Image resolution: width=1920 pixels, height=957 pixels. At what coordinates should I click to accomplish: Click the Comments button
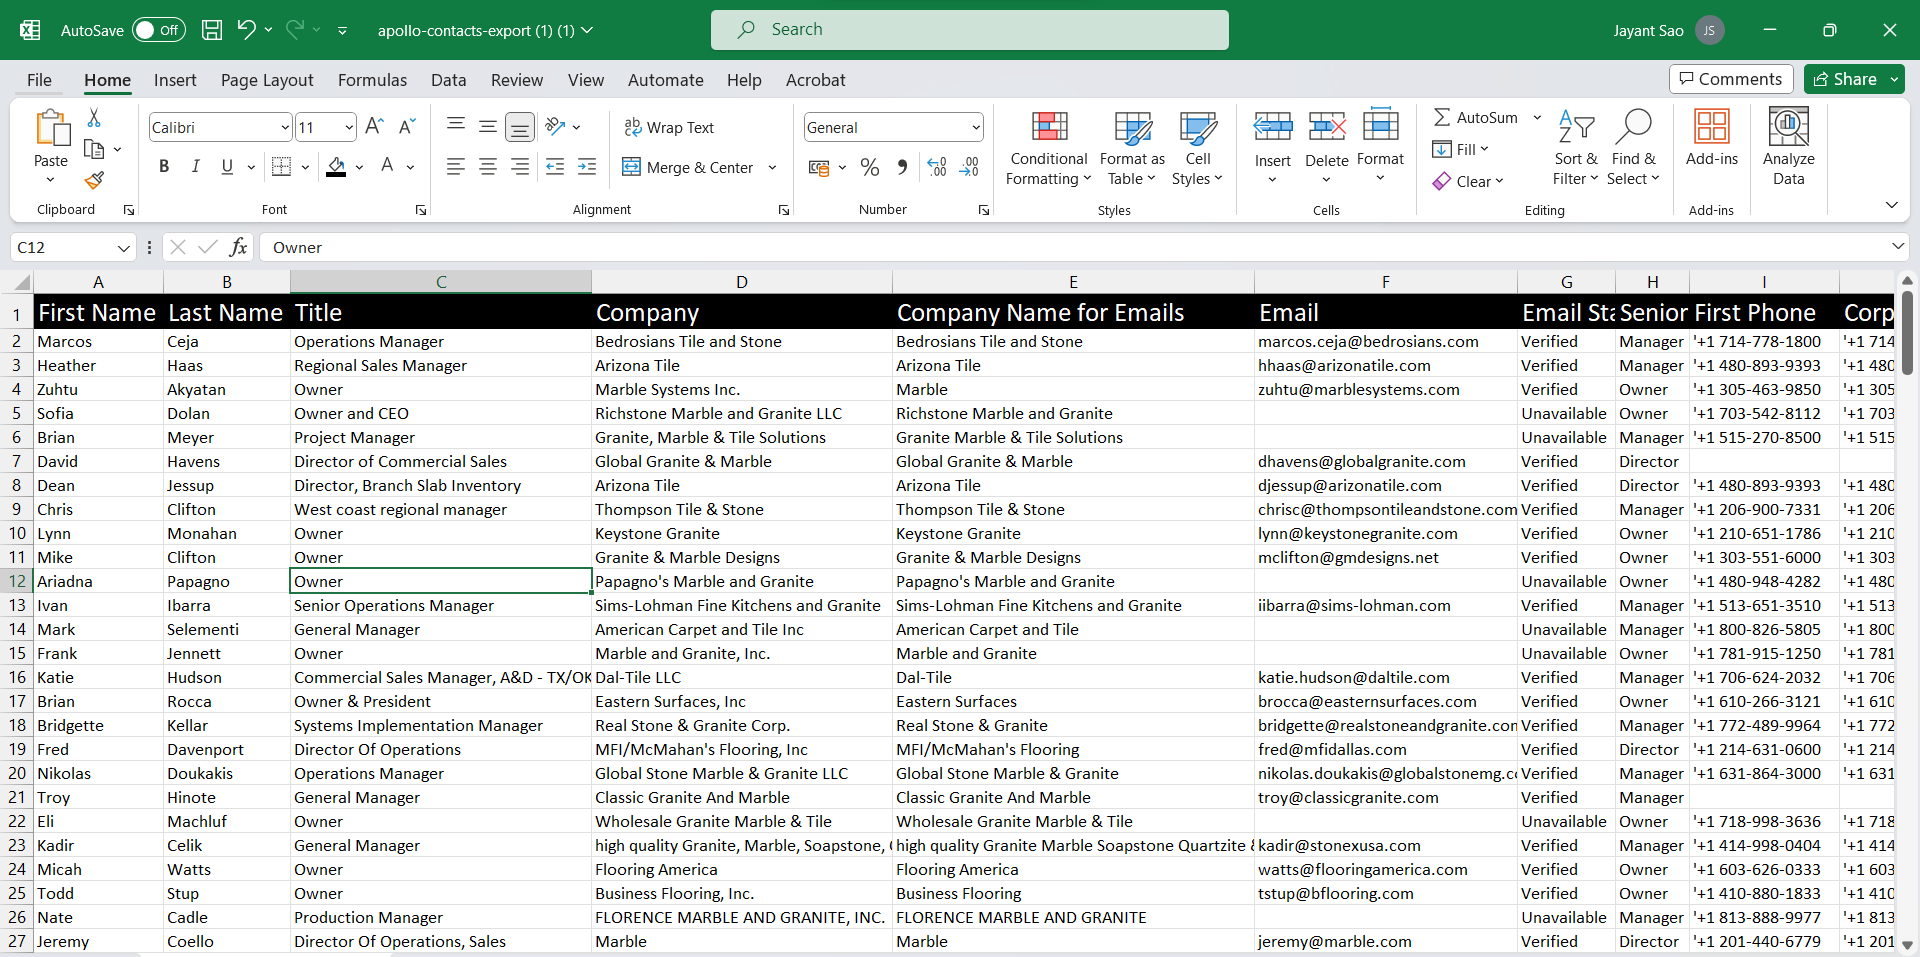click(1731, 79)
